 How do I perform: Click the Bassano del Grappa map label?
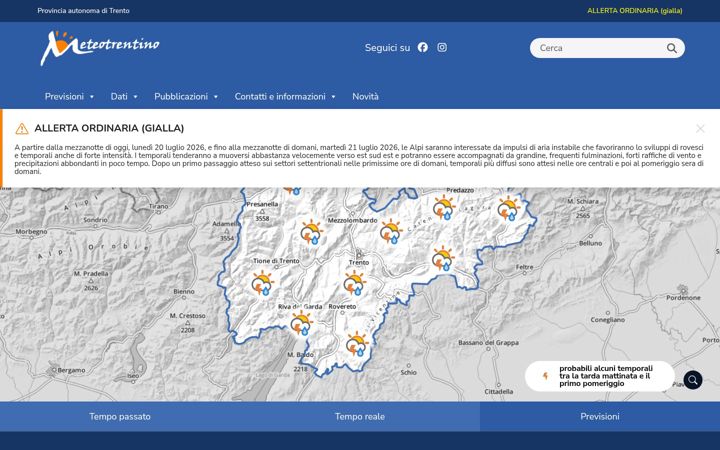coord(489,343)
